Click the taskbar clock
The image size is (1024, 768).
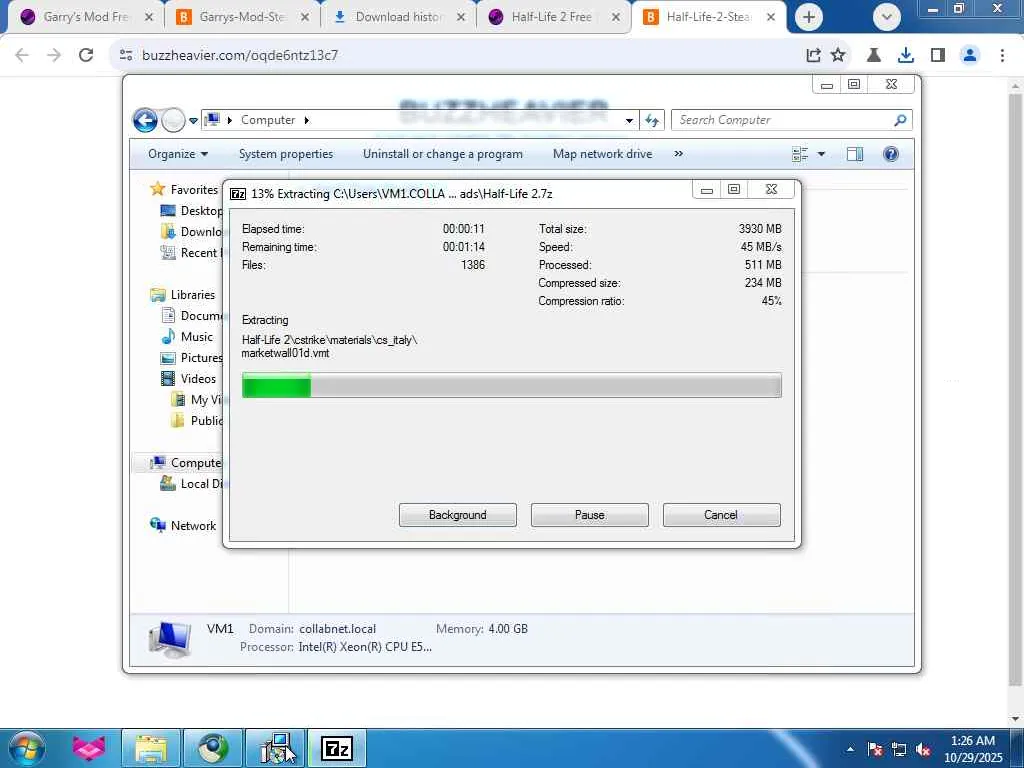(972, 749)
